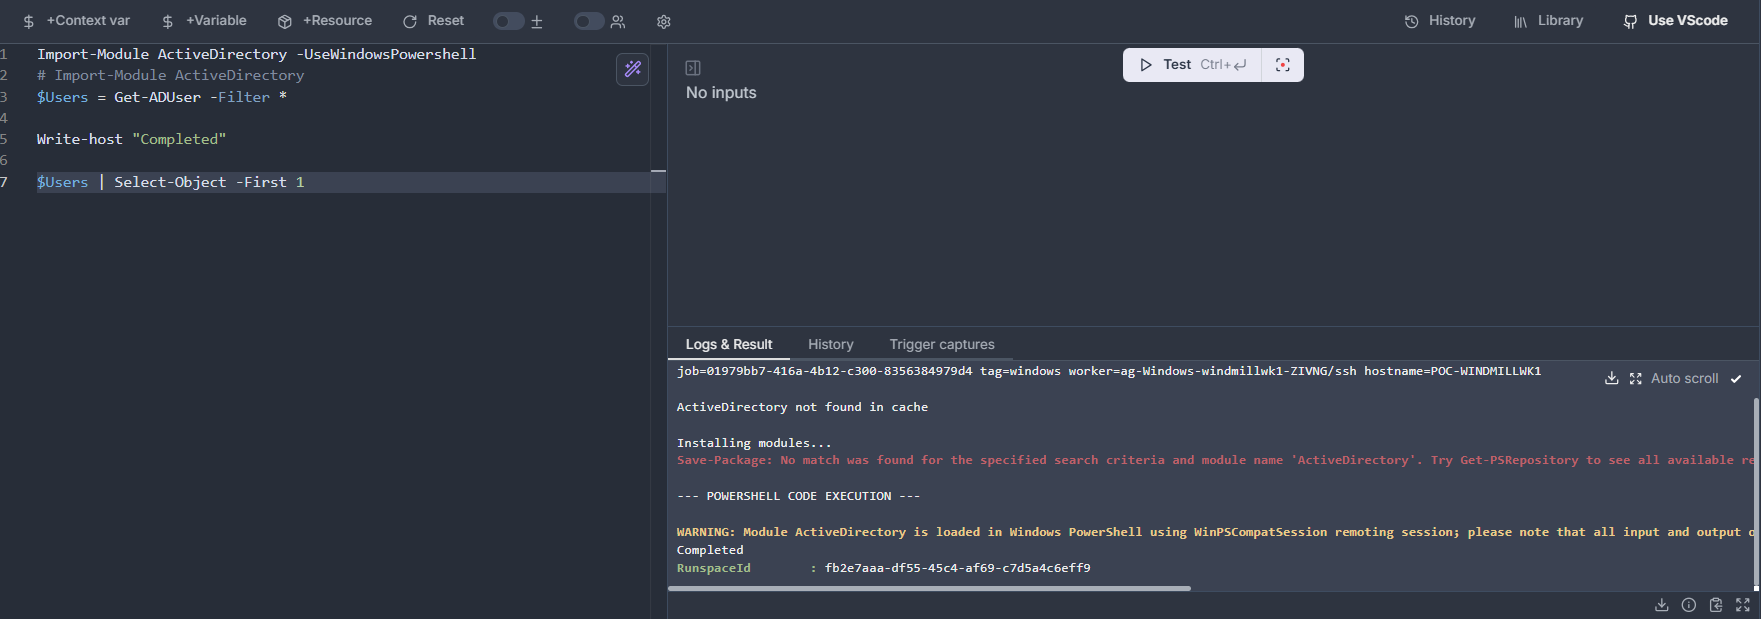The height and width of the screenshot is (619, 1761).
Task: Click log text 'ActiveDirectory not found in cache'
Action: 802,407
